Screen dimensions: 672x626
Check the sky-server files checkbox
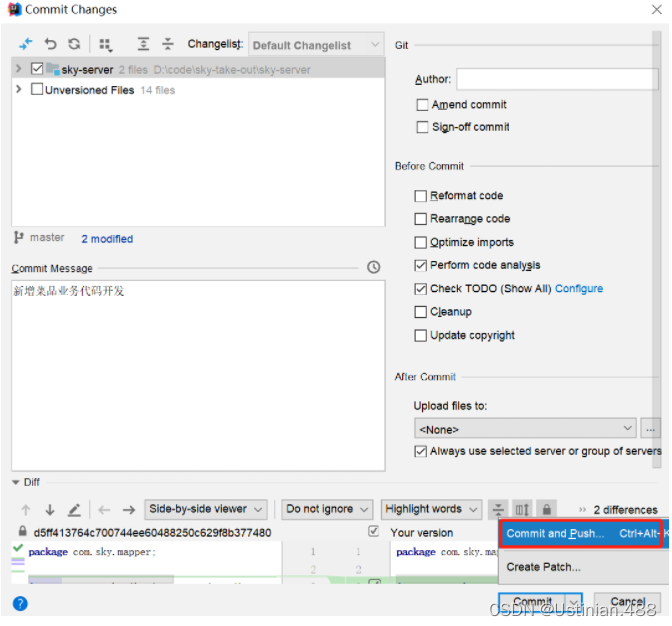point(37,69)
